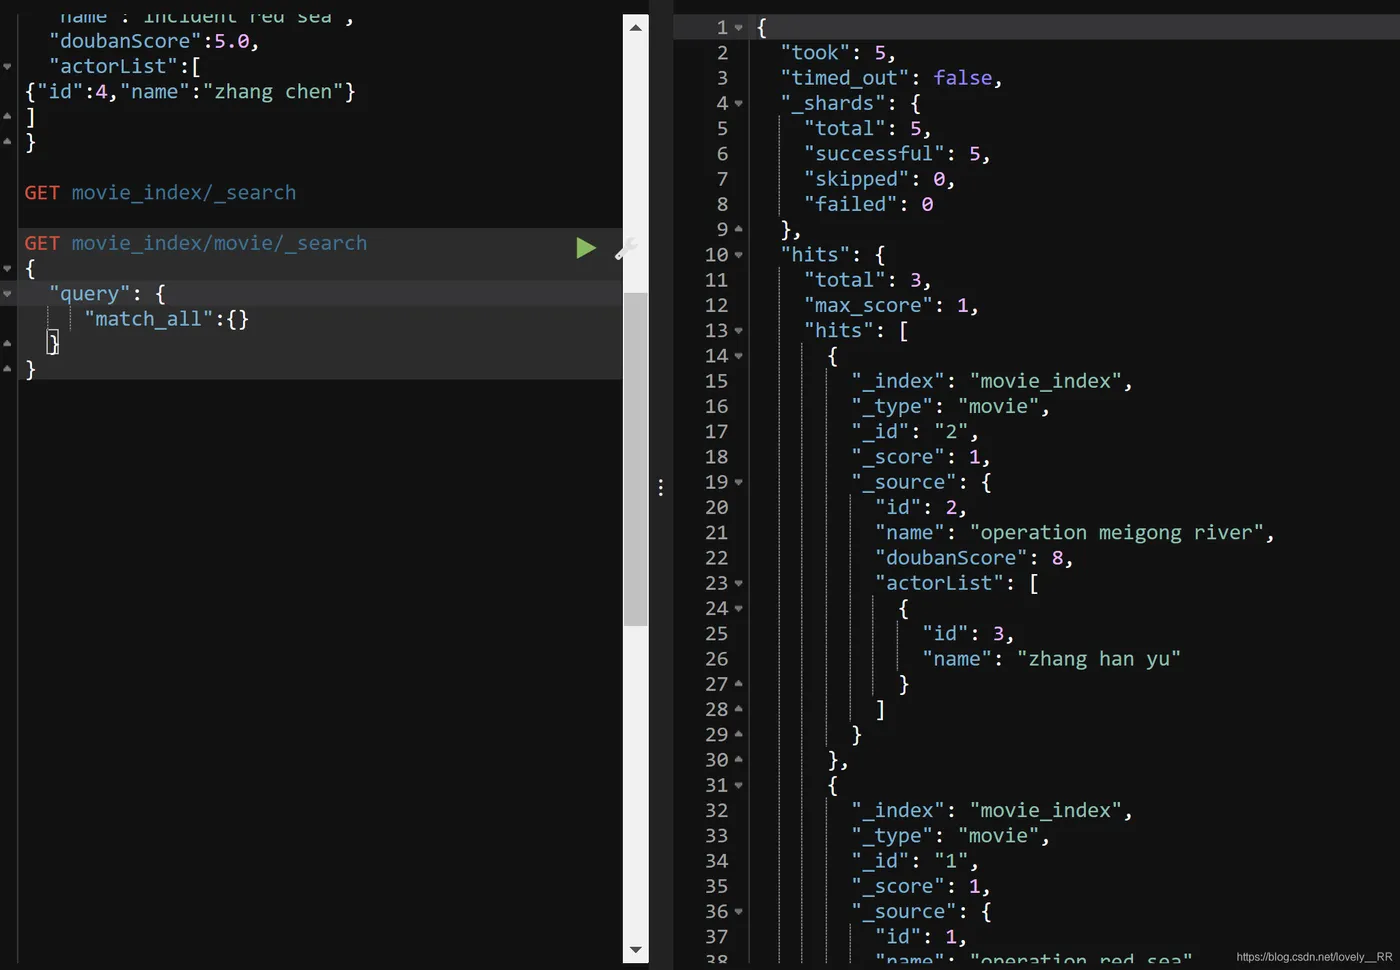
Task: Click "_type": "movie" on line 16
Action: point(950,407)
